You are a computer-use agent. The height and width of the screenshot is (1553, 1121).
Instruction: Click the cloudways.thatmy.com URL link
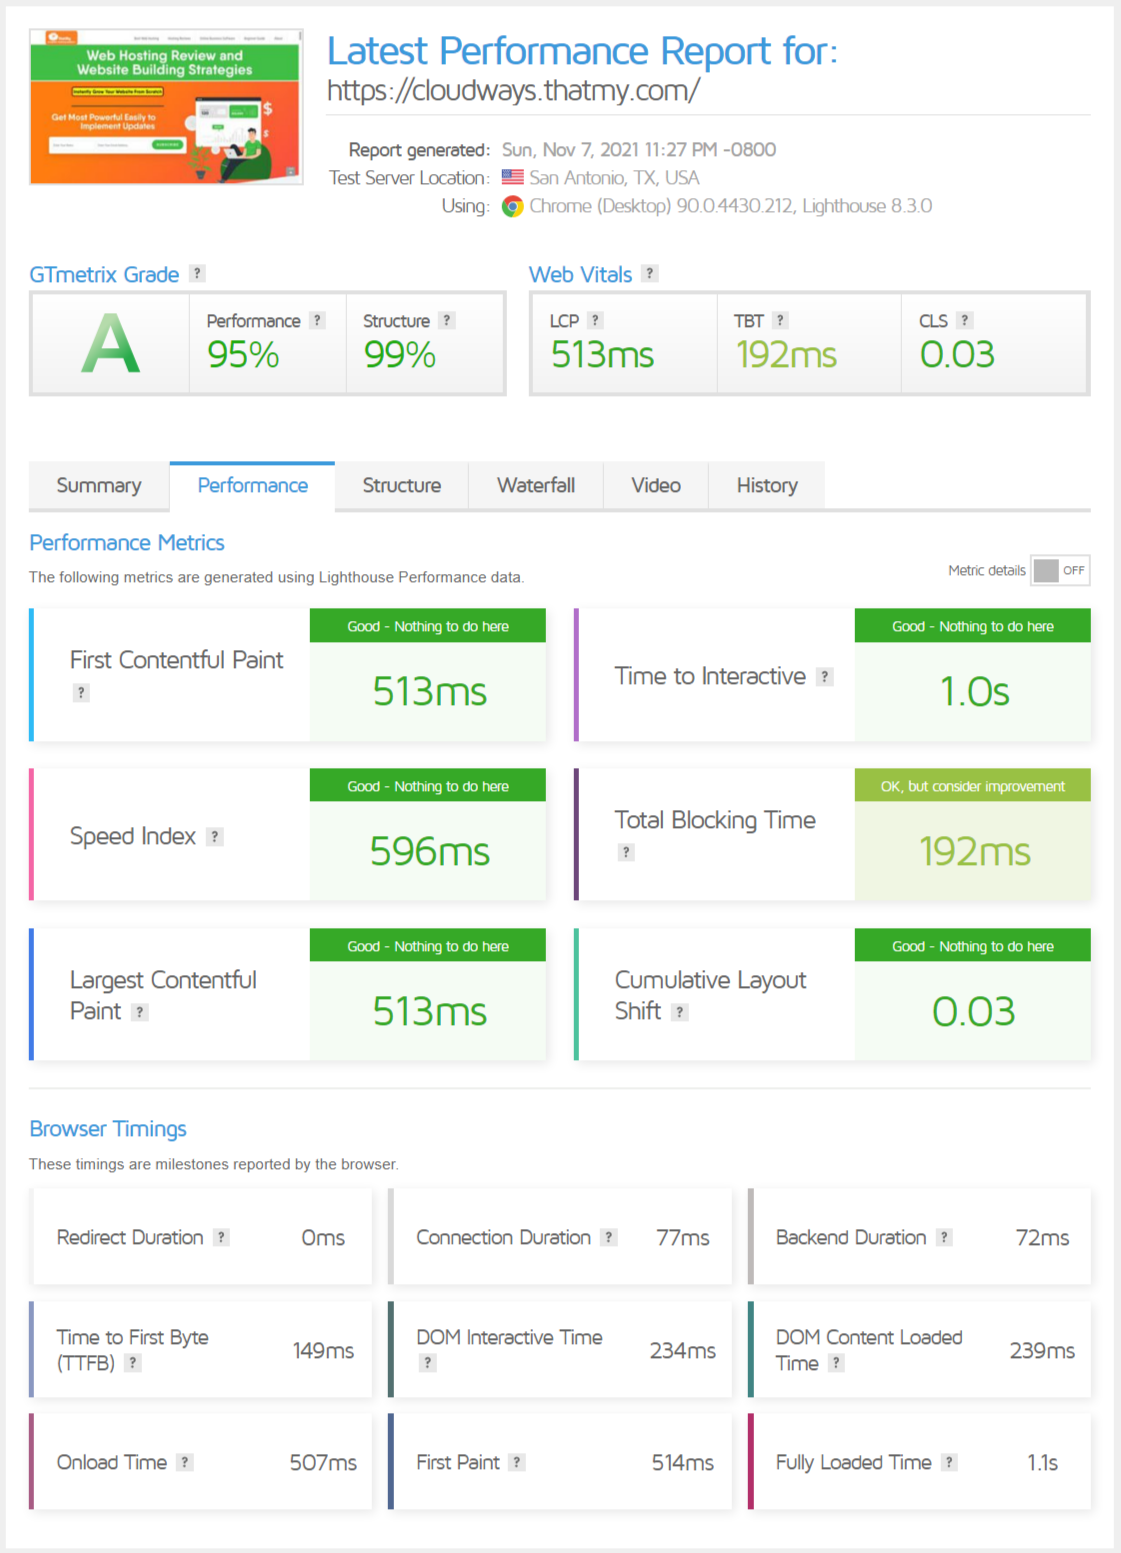tap(513, 90)
